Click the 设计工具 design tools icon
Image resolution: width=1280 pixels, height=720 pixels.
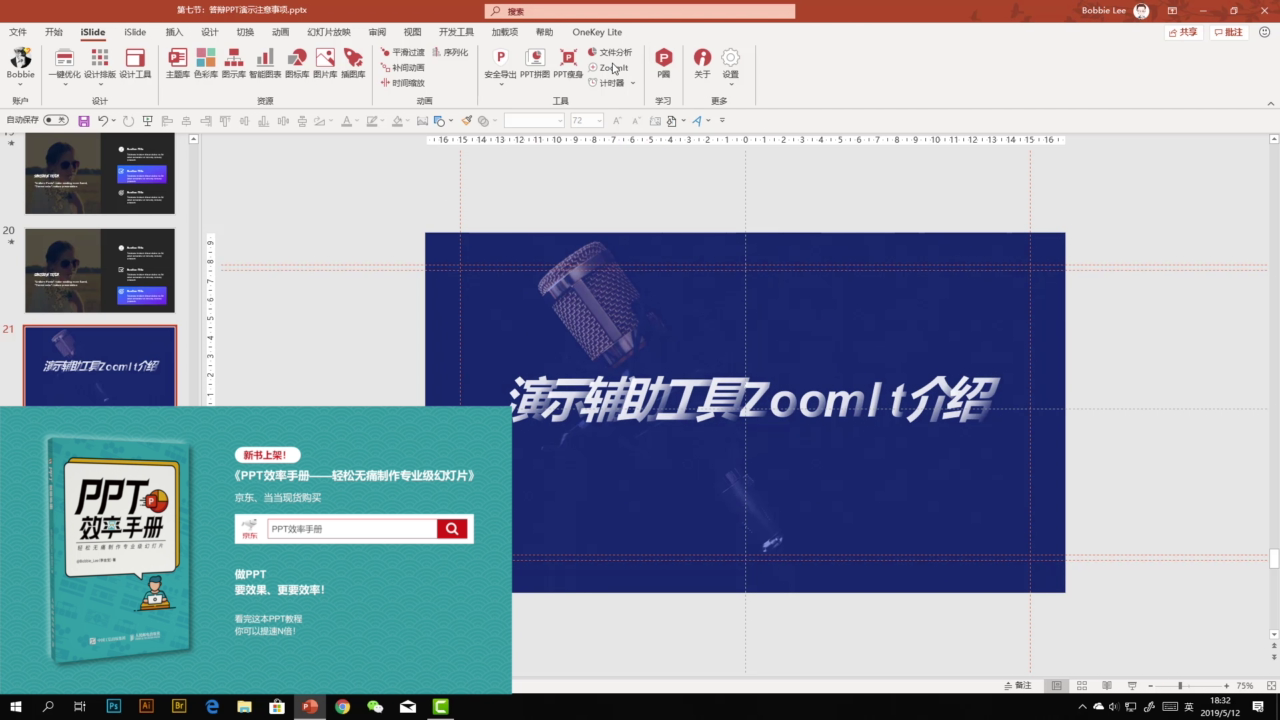(135, 63)
